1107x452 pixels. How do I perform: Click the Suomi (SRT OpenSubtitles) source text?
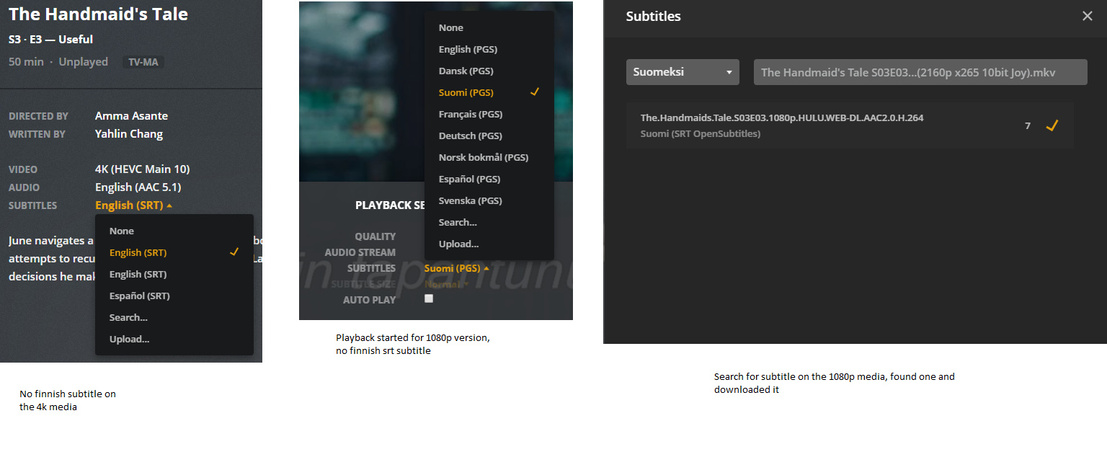click(x=700, y=133)
